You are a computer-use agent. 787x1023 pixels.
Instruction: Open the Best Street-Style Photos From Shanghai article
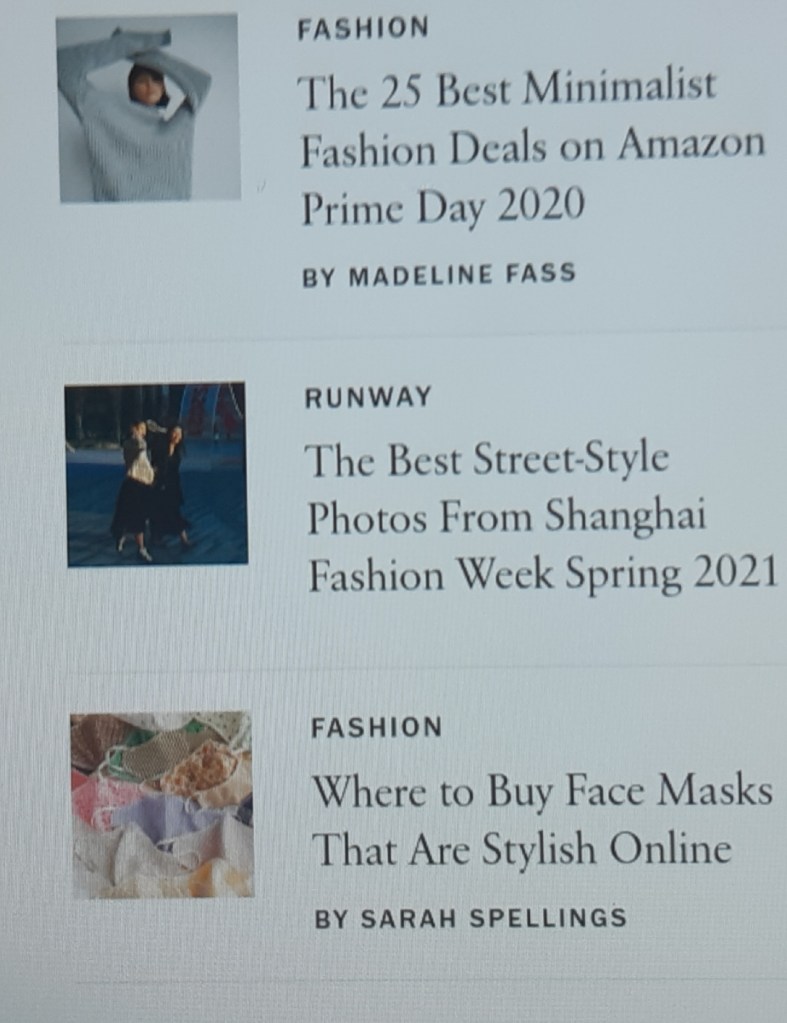point(542,517)
